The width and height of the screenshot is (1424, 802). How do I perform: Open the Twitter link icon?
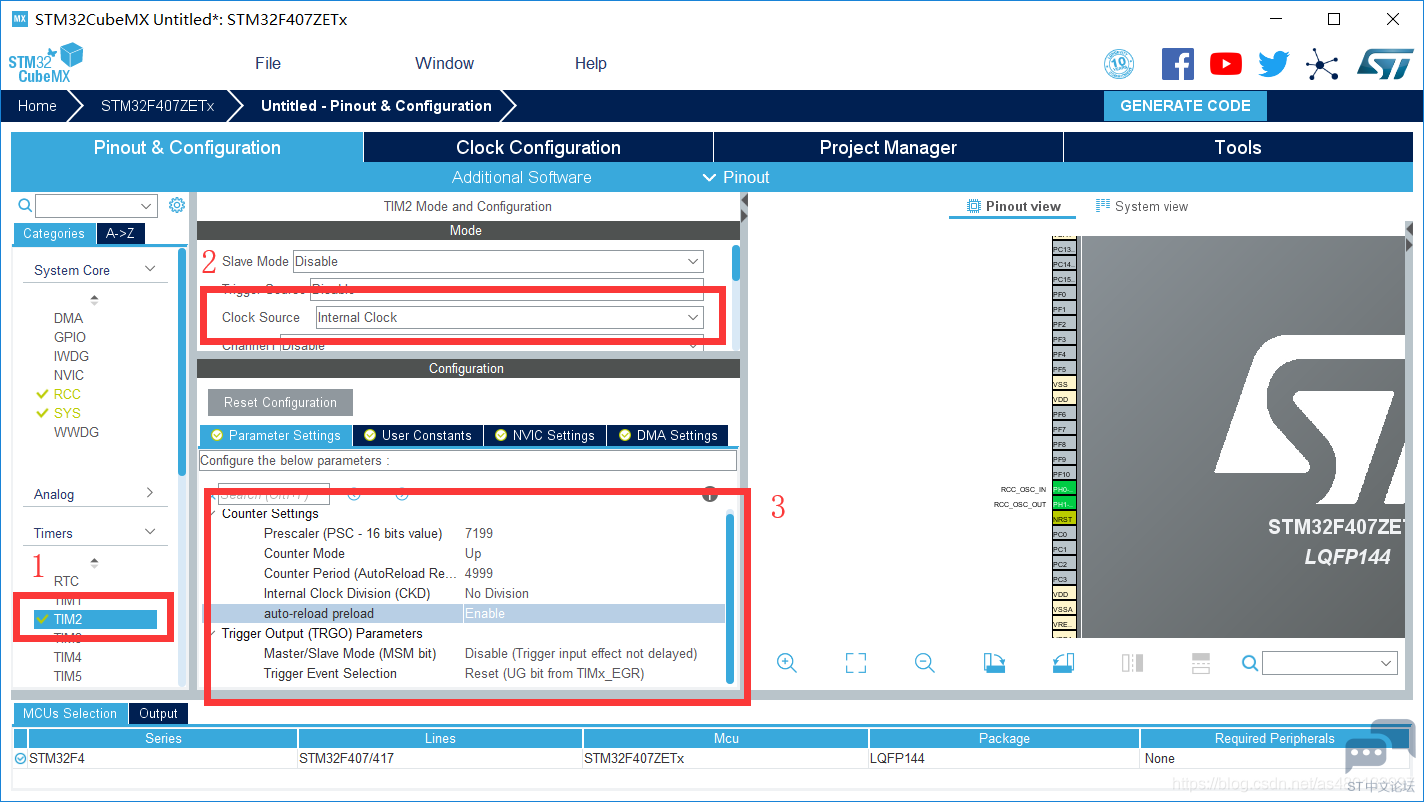click(x=1273, y=65)
